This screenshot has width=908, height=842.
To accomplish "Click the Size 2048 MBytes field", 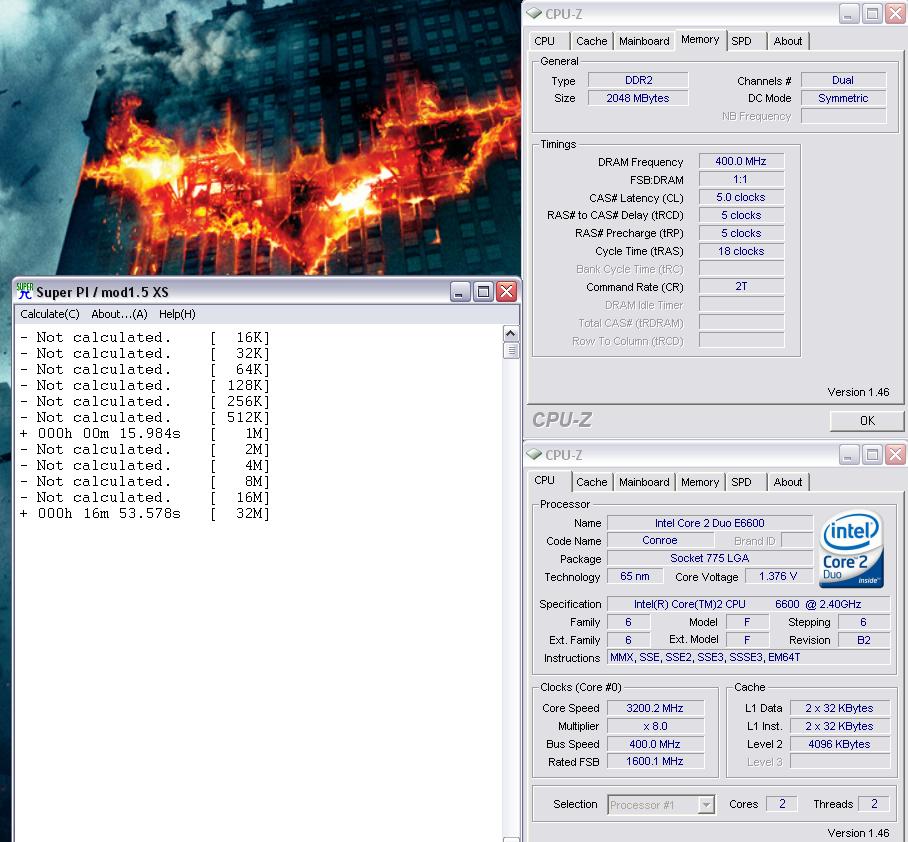I will click(638, 98).
